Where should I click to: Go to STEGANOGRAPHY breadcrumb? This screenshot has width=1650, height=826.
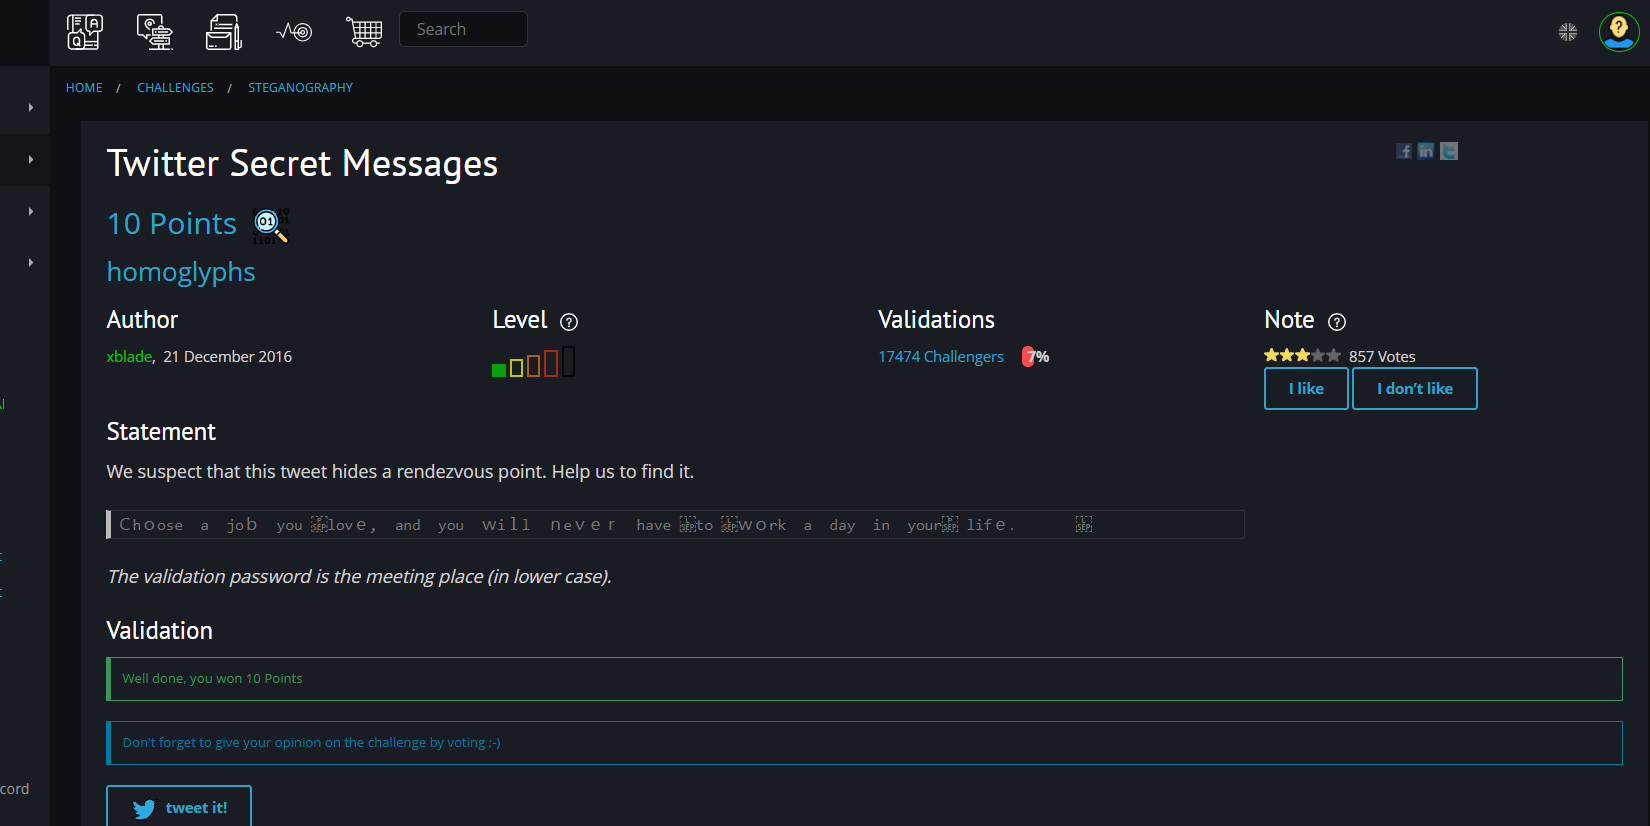coord(300,88)
